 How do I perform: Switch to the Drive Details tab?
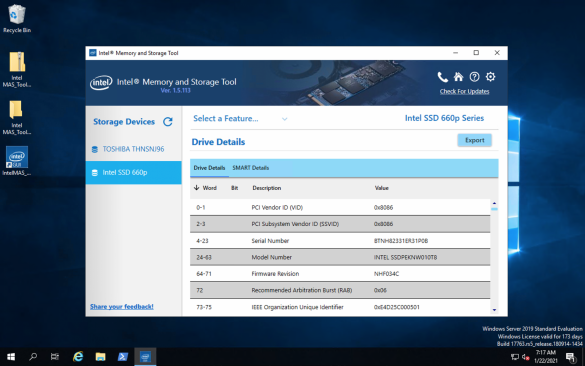(x=209, y=168)
